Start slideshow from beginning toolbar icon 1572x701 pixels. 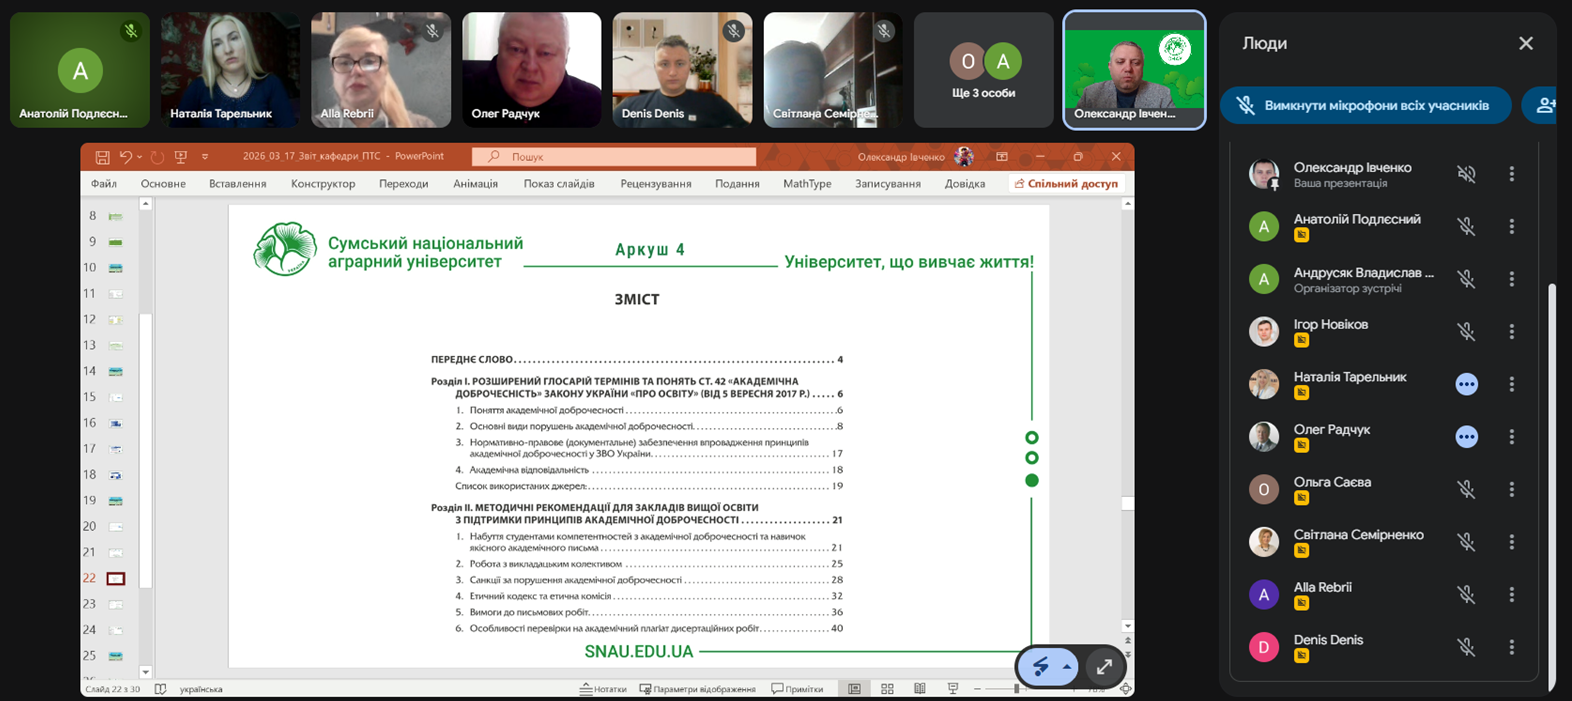181,157
